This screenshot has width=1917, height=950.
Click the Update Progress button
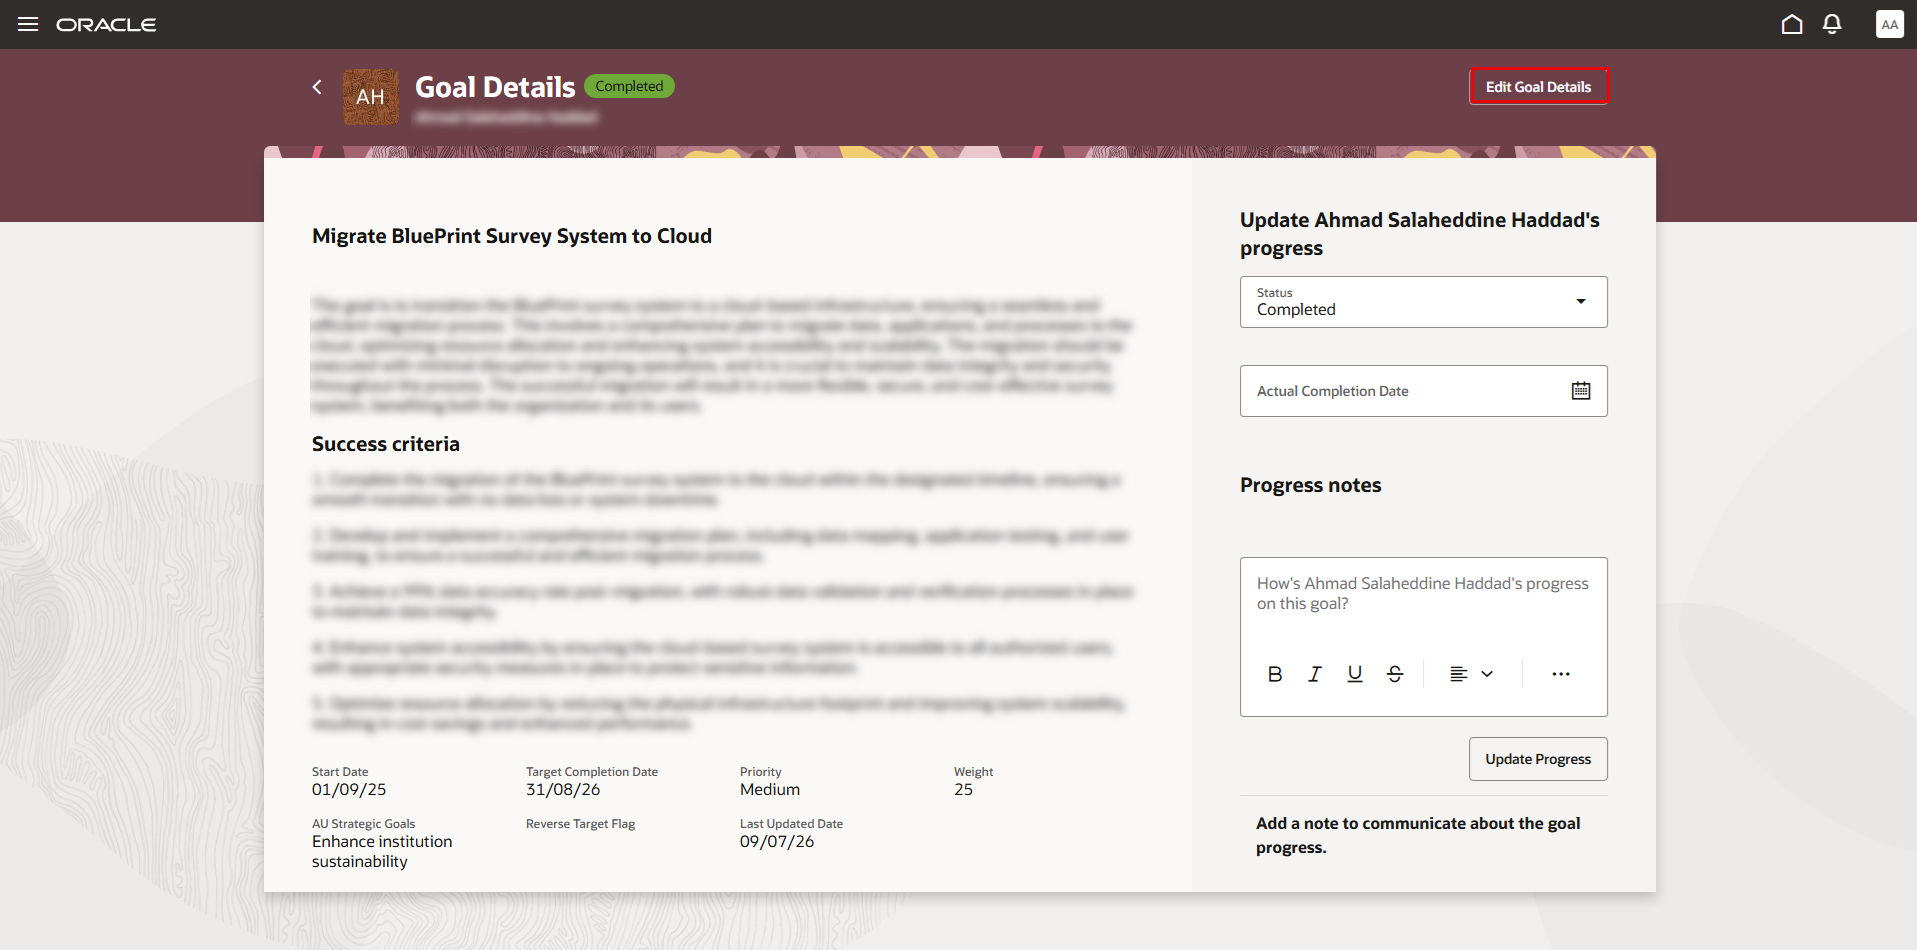pos(1538,759)
